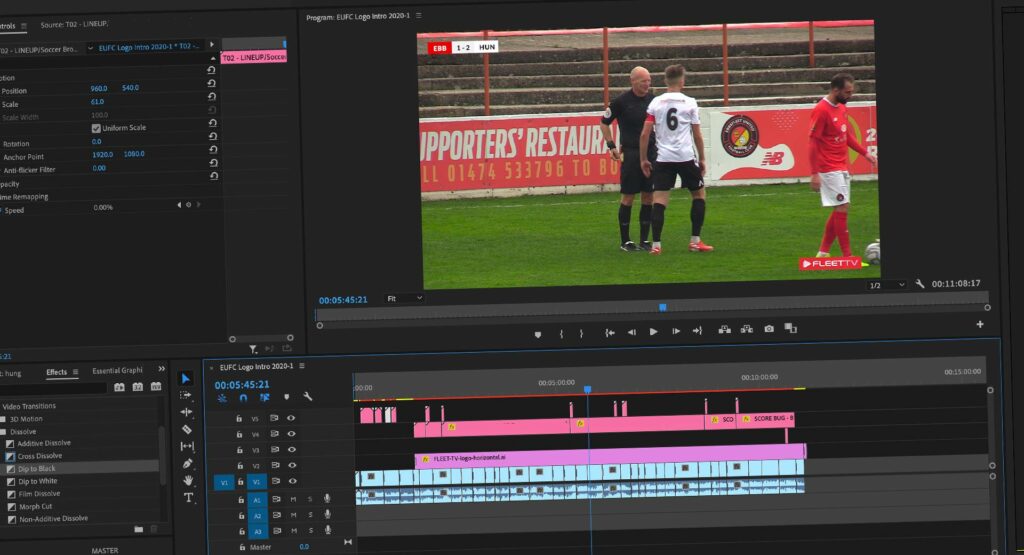Collapse the Dissolve effects folder

pos(4,431)
